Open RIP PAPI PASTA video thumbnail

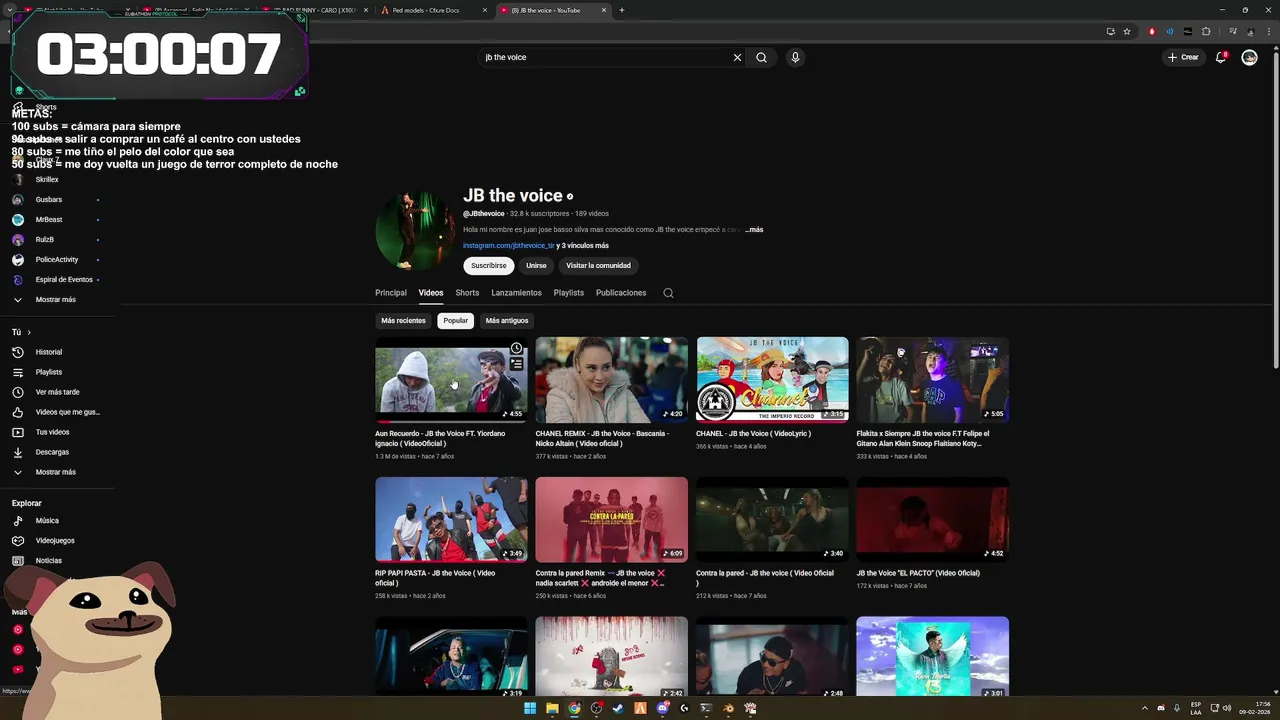[451, 519]
